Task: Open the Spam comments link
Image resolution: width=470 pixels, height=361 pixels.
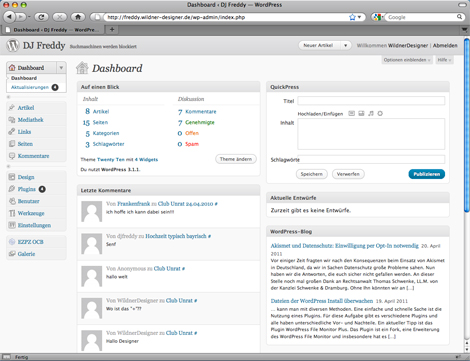Action: click(x=192, y=144)
